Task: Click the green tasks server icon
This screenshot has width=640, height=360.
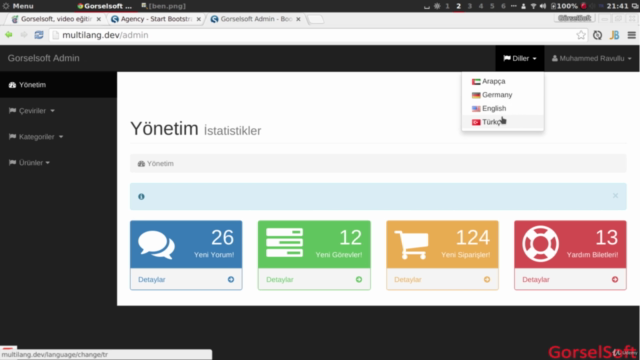Action: pyautogui.click(x=284, y=243)
